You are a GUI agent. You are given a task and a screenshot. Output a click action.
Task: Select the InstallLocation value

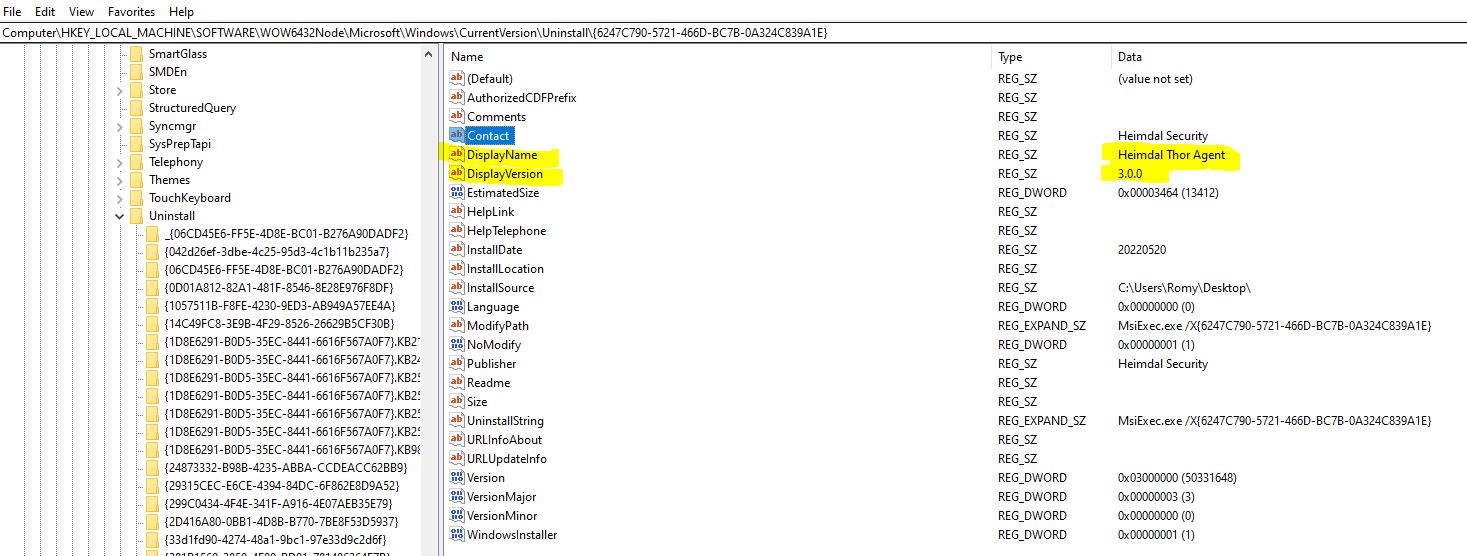point(505,269)
